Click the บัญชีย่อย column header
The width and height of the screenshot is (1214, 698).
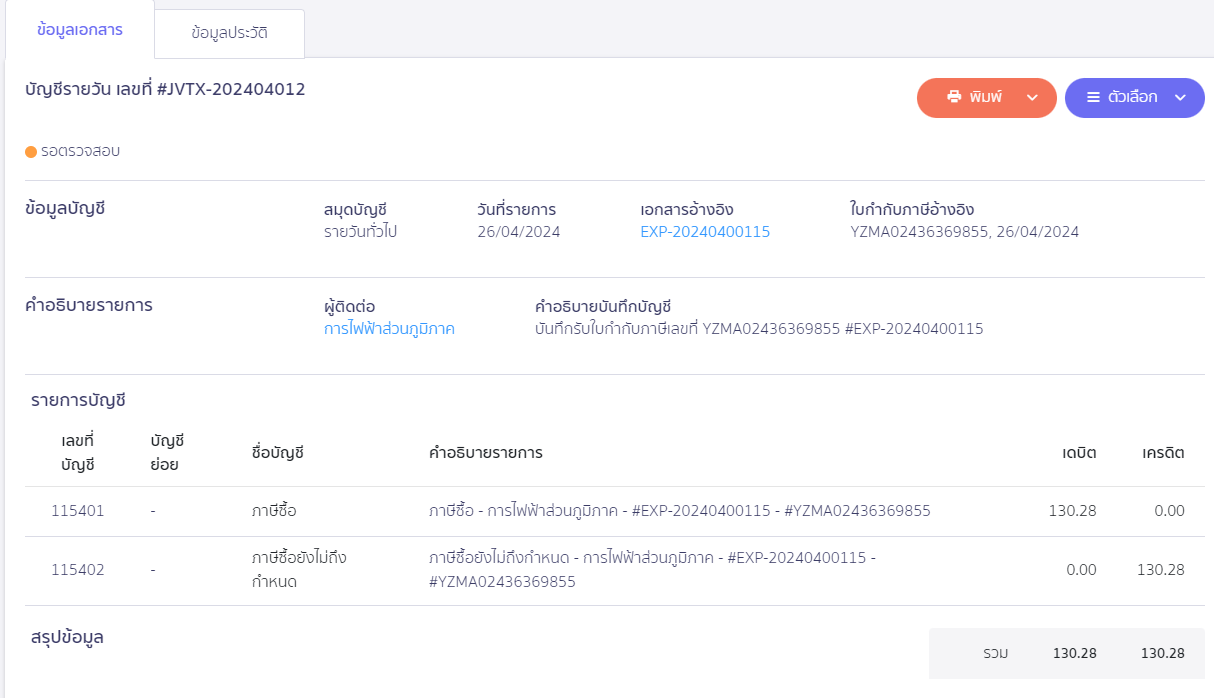click(x=168, y=452)
